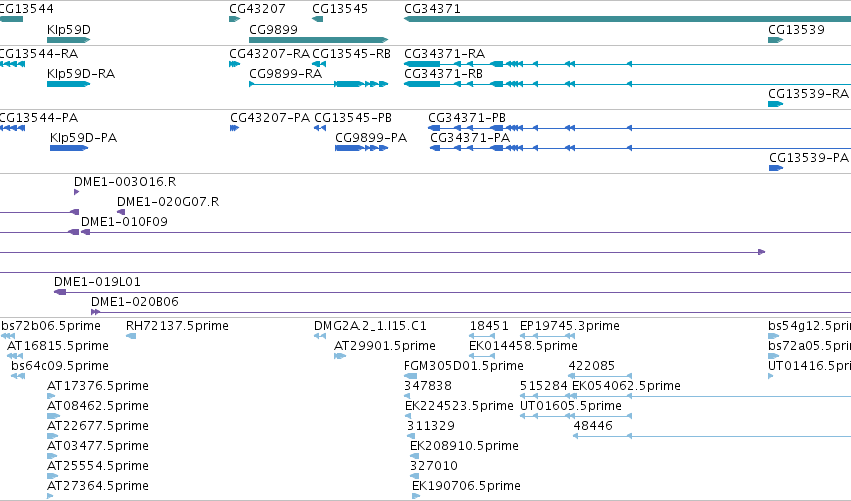Click transcript label CG9899-RA
The width and height of the screenshot is (851, 501).
pyautogui.click(x=285, y=73)
